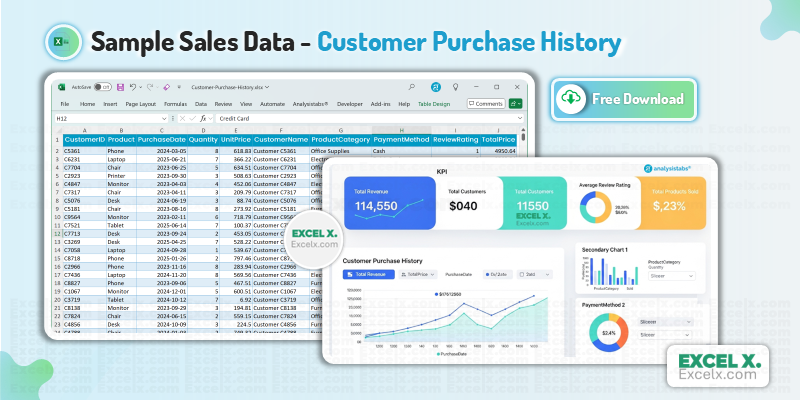Click the Enter checkmark in formula bar
Screen dimensions: 800x400
(x=192, y=118)
